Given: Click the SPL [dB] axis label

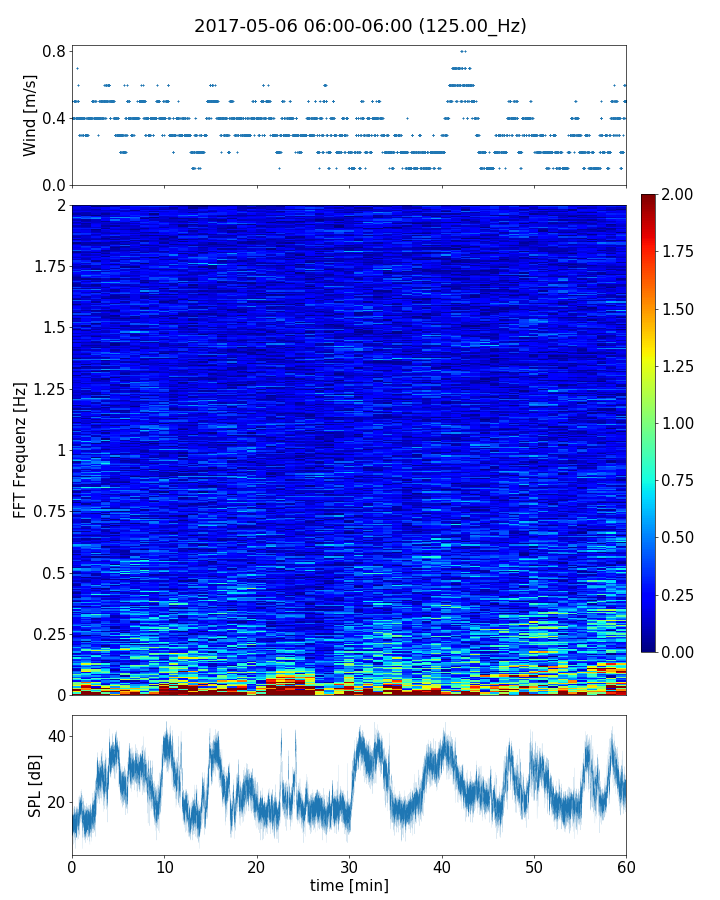Looking at the screenshot, I should tap(35, 783).
